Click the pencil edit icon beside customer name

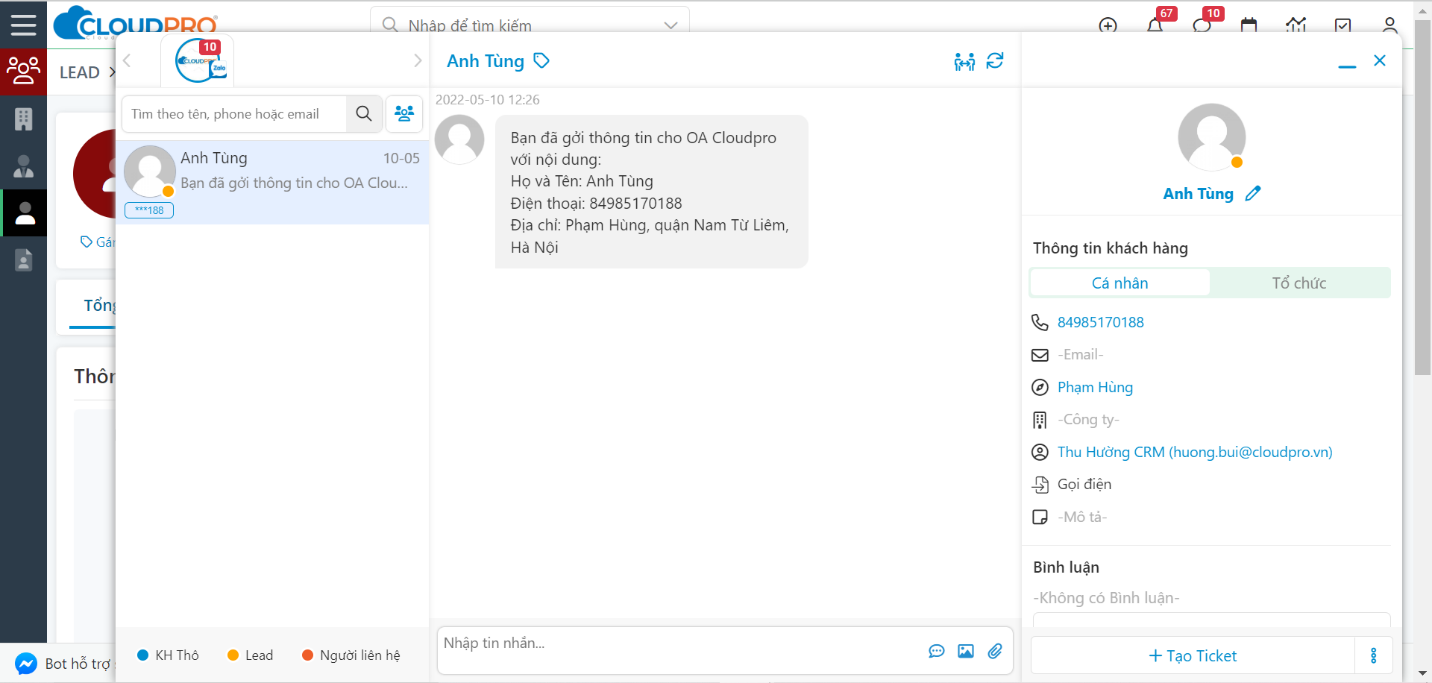click(1253, 194)
